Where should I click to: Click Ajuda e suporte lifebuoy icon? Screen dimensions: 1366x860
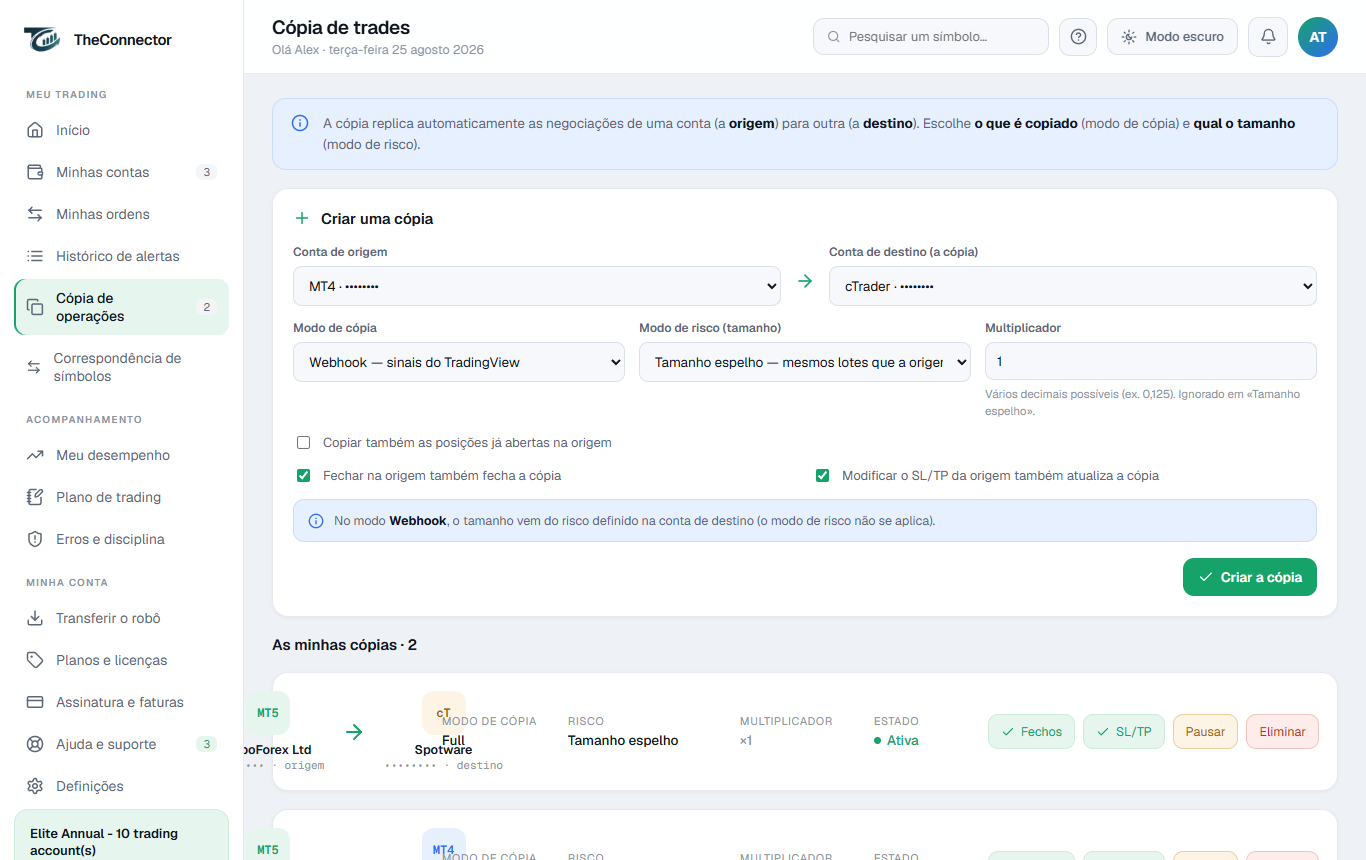pos(35,744)
